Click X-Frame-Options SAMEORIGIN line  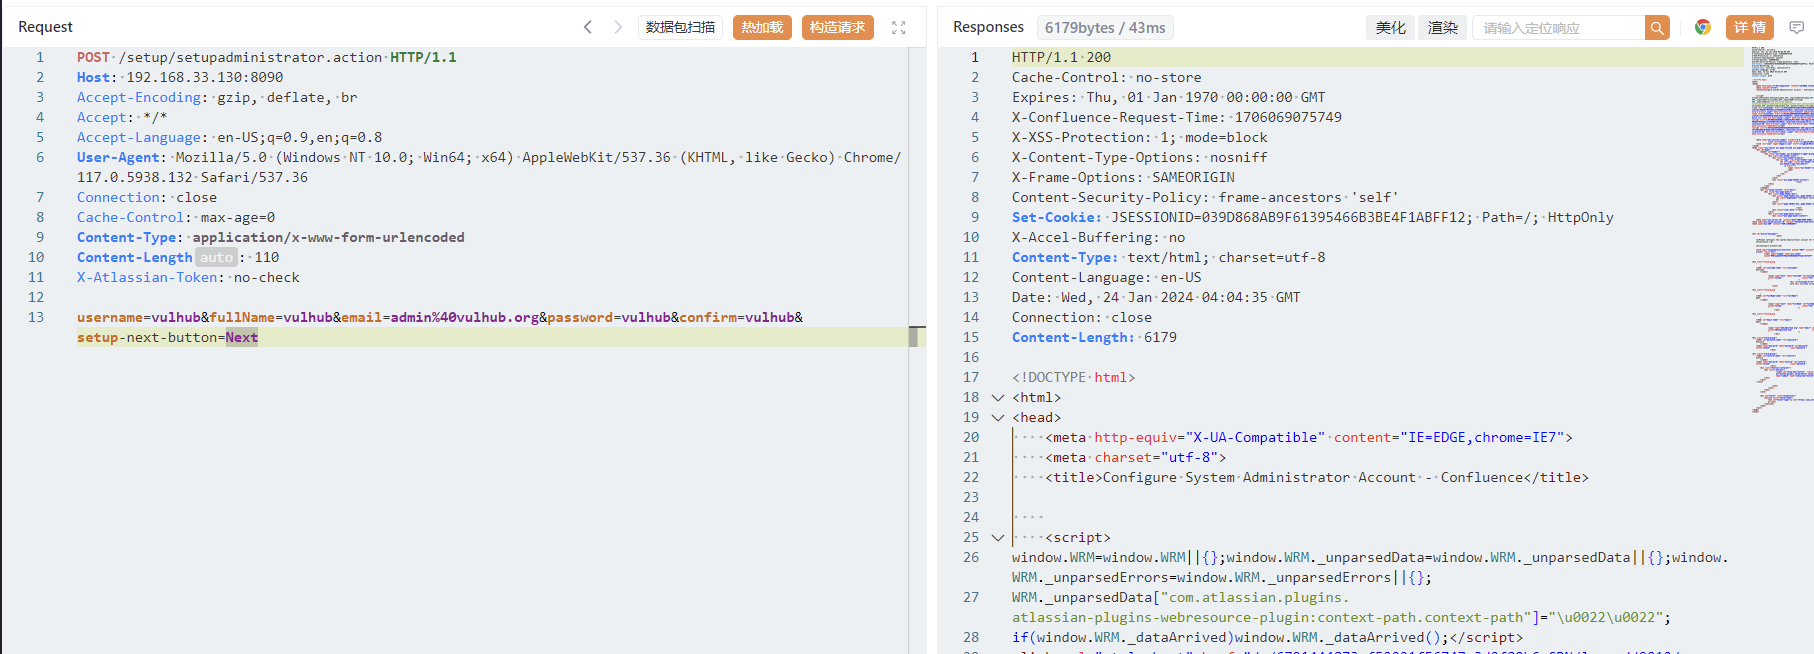[1123, 177]
